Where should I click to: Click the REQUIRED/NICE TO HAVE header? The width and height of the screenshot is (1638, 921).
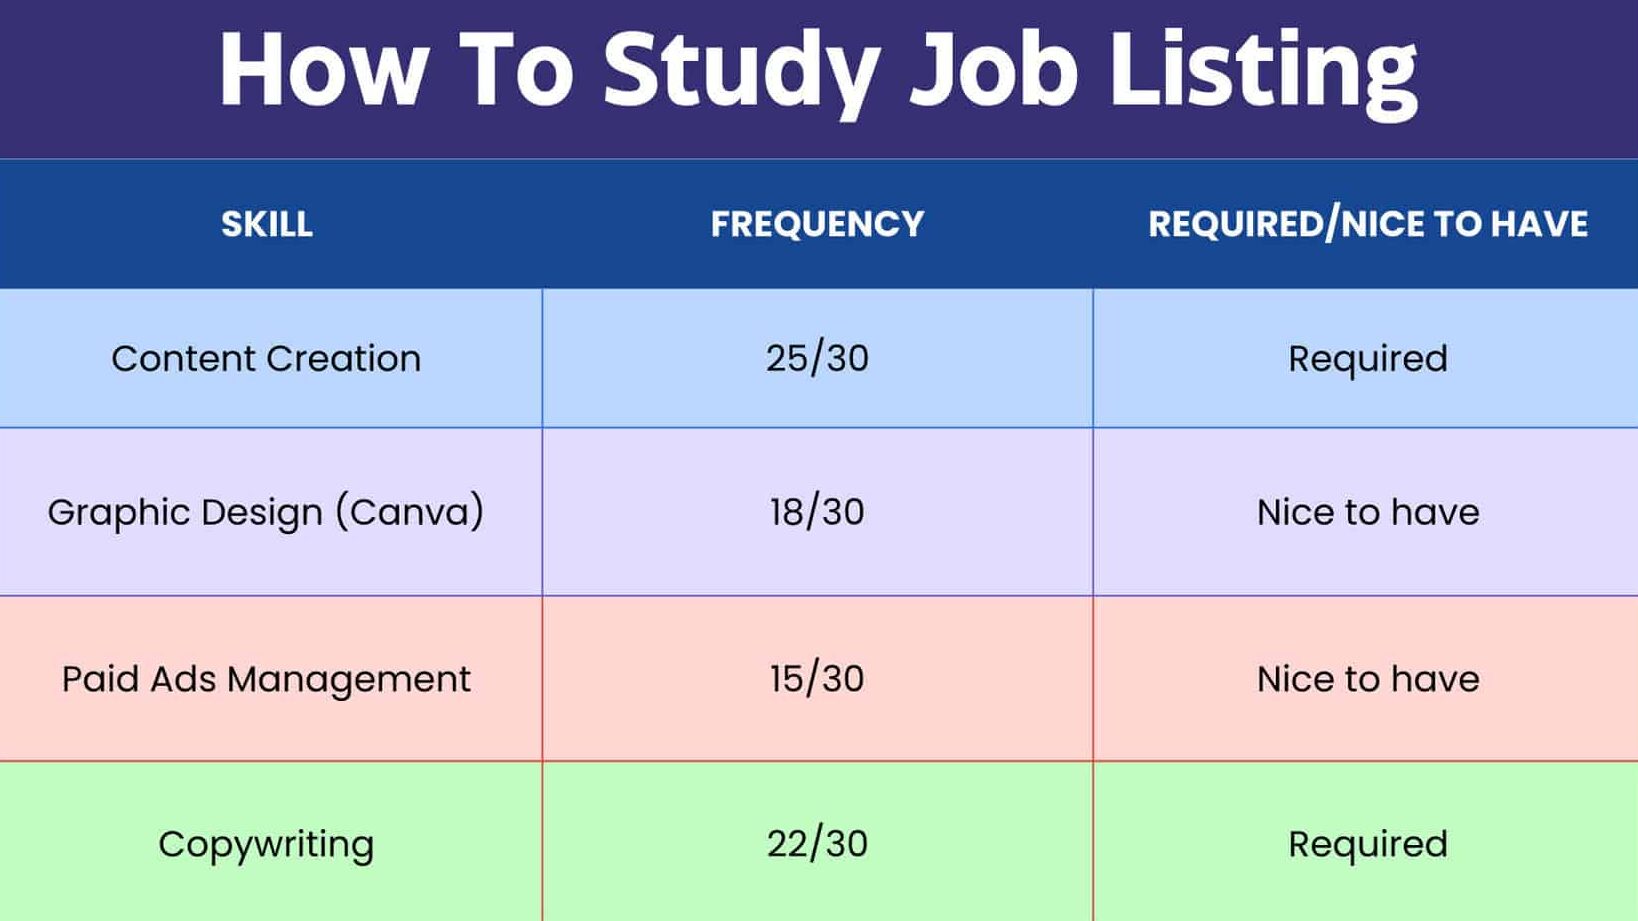1367,224
